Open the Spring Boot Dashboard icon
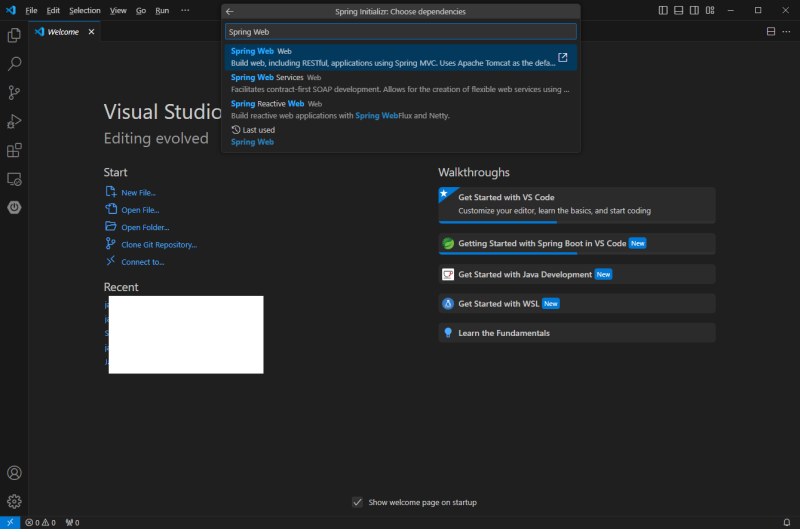This screenshot has width=800, height=529. tap(14, 208)
